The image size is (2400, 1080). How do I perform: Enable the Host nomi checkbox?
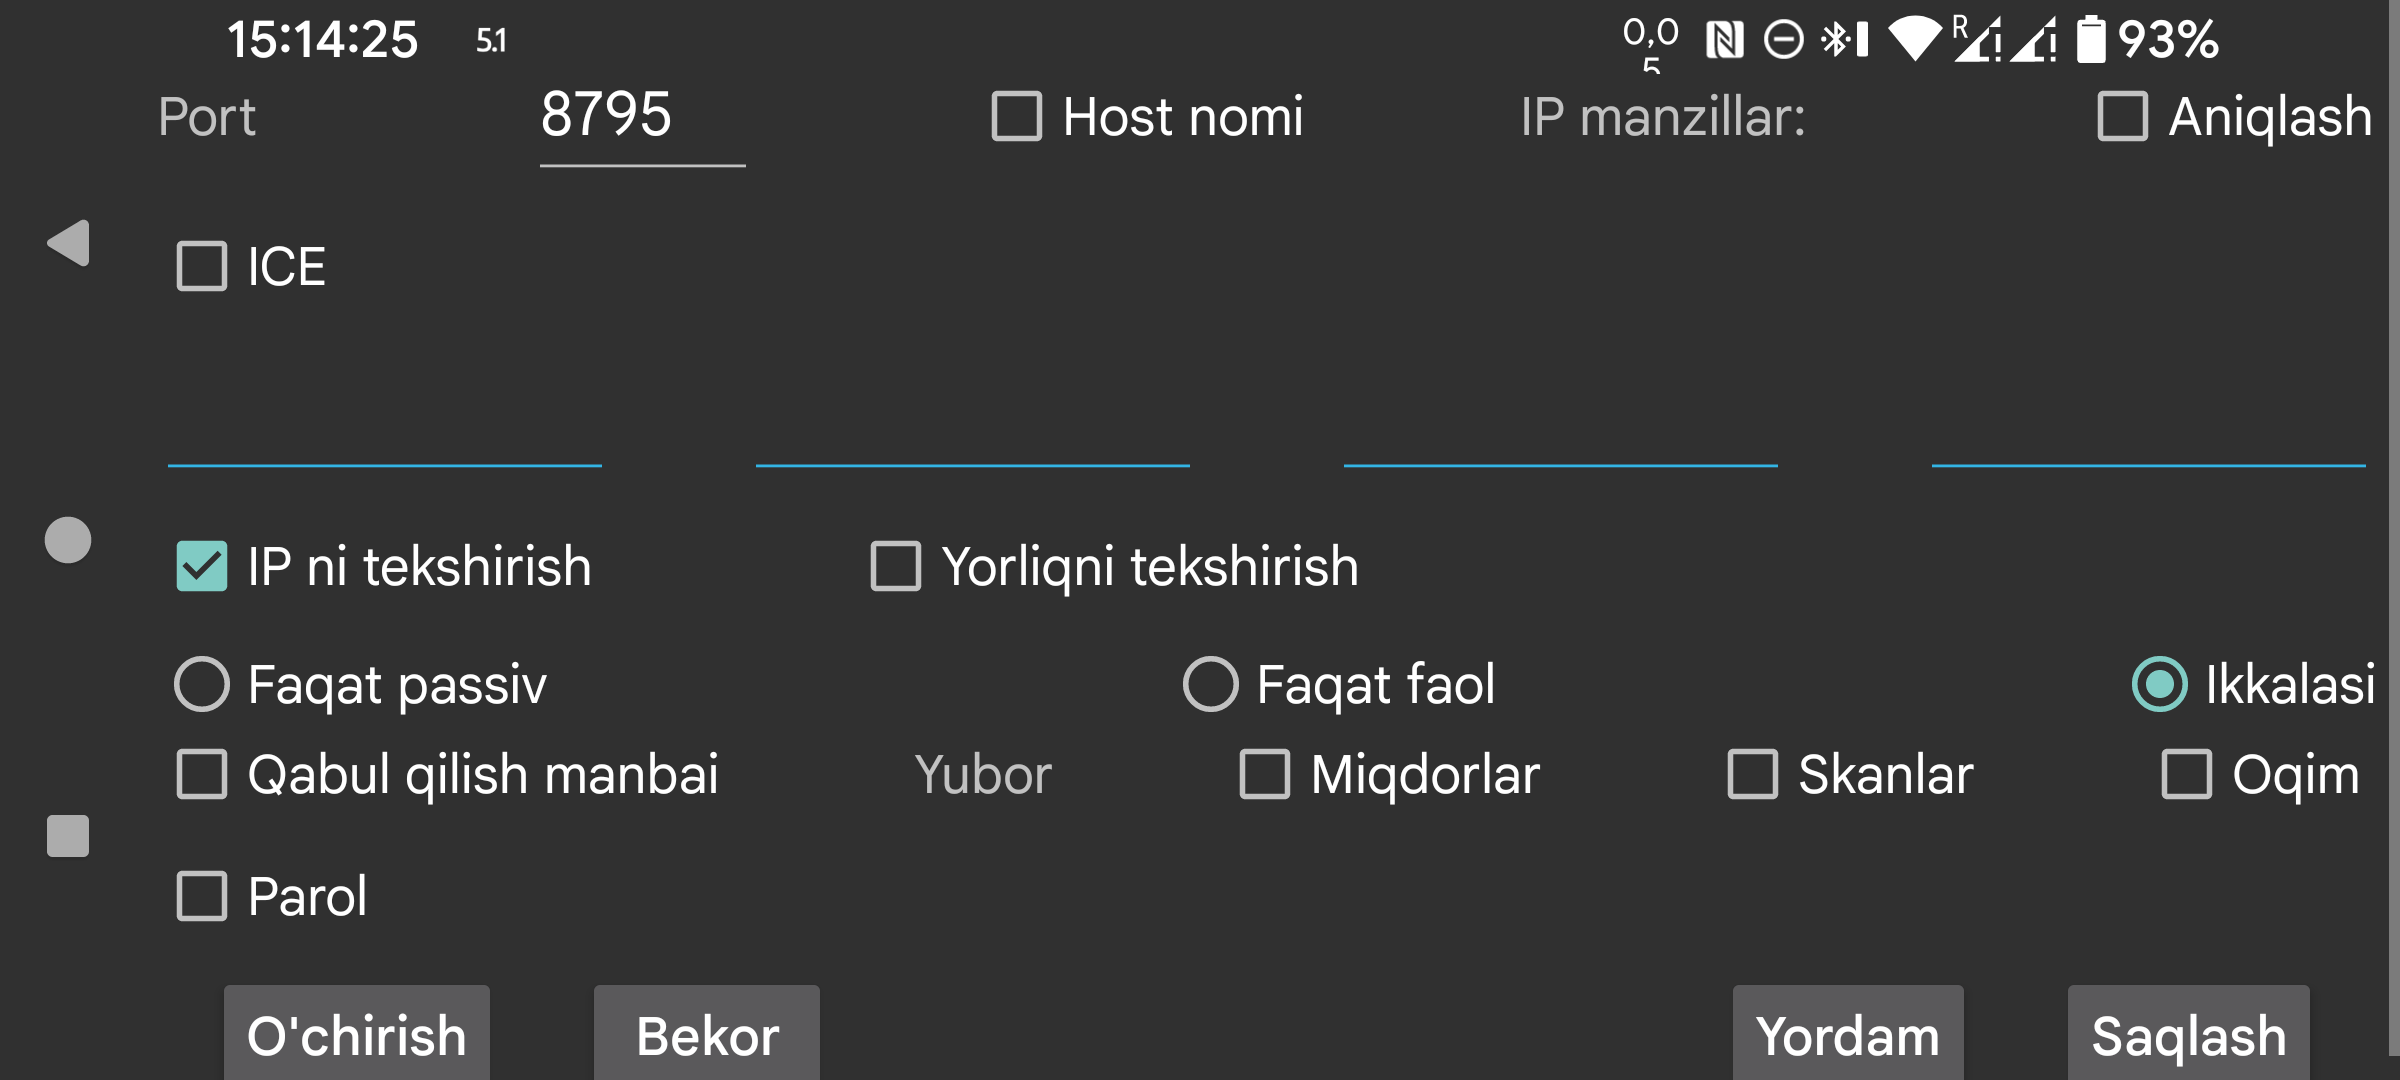point(1014,117)
